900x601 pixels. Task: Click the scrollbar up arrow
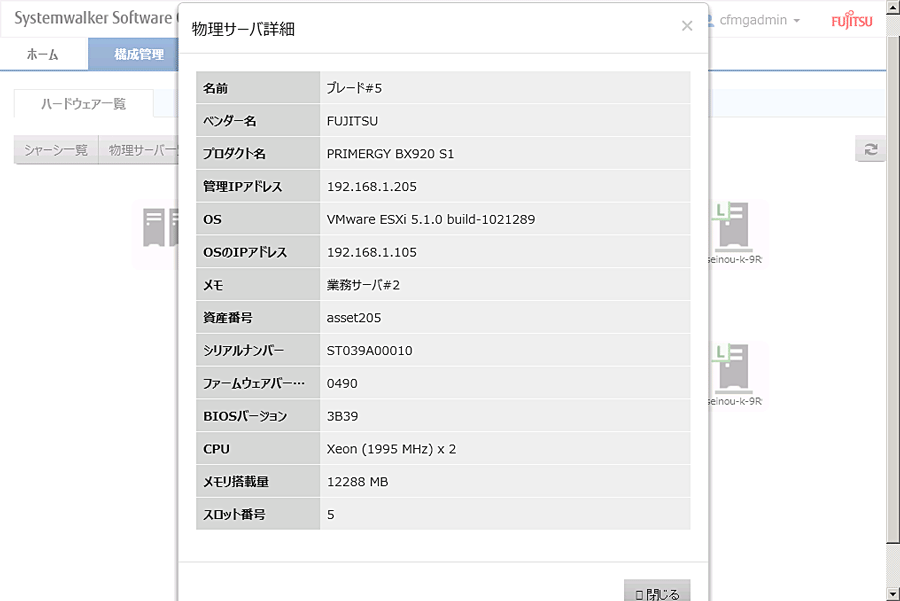click(893, 7)
